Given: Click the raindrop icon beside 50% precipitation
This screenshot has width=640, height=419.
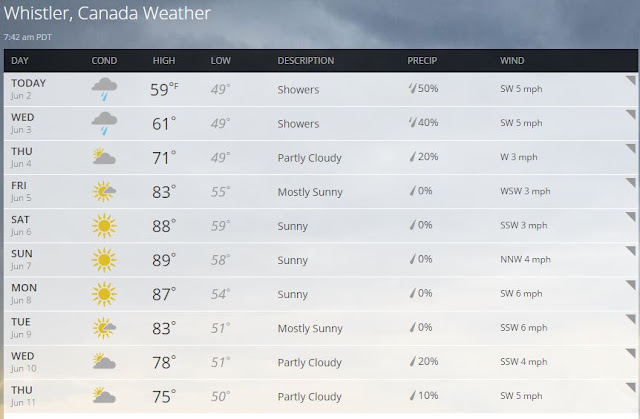Looking at the screenshot, I should click(x=413, y=88).
